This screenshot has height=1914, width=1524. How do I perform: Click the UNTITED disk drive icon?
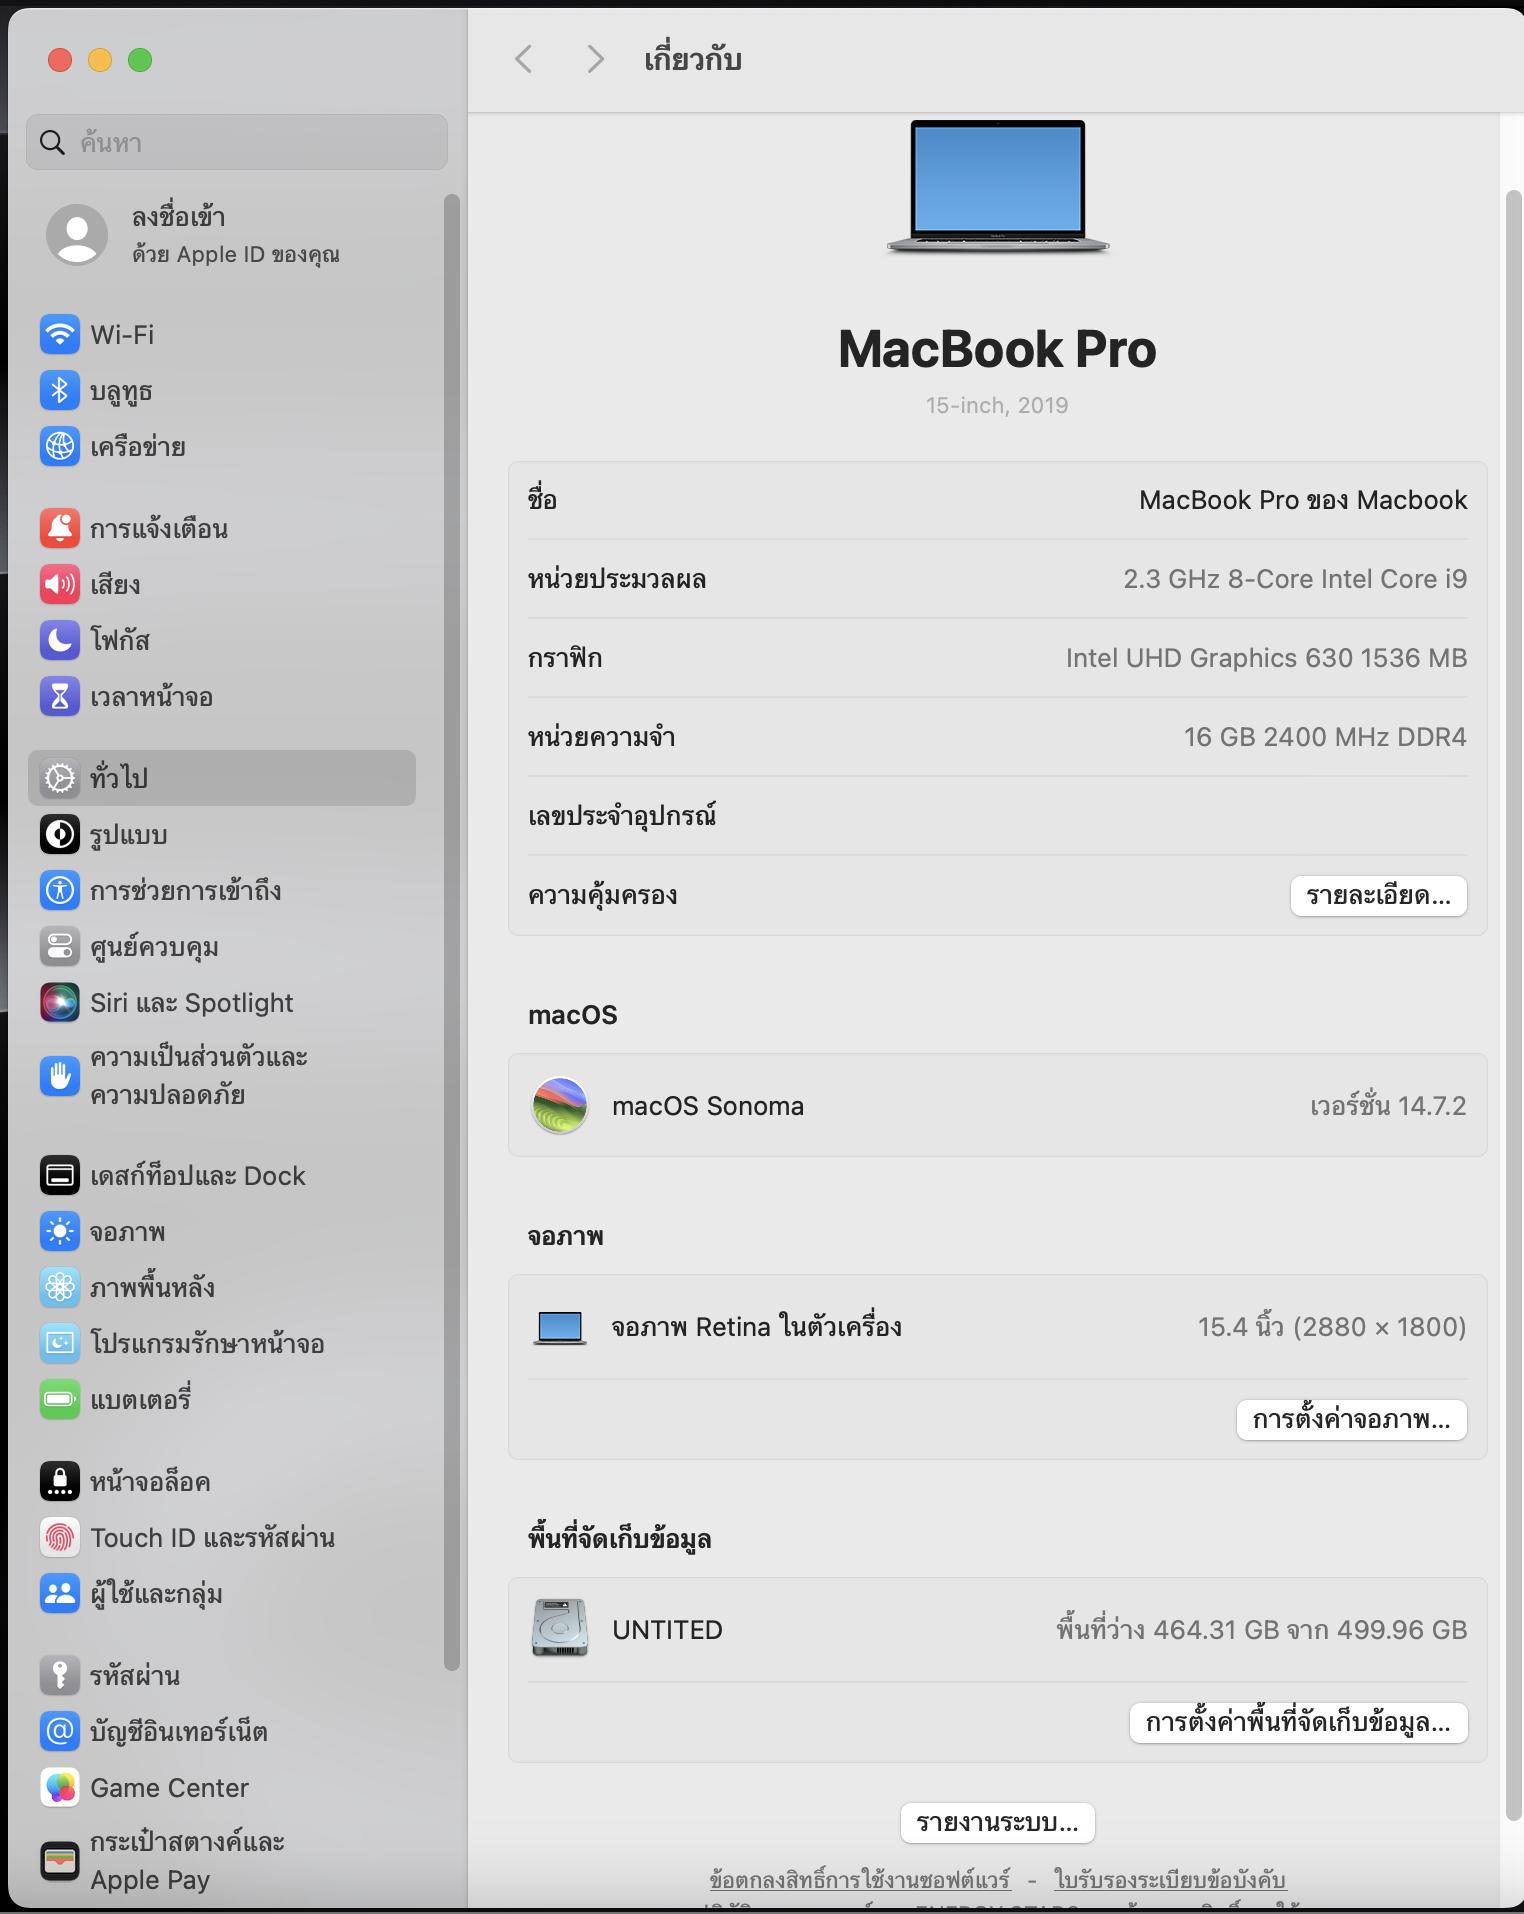(560, 1628)
